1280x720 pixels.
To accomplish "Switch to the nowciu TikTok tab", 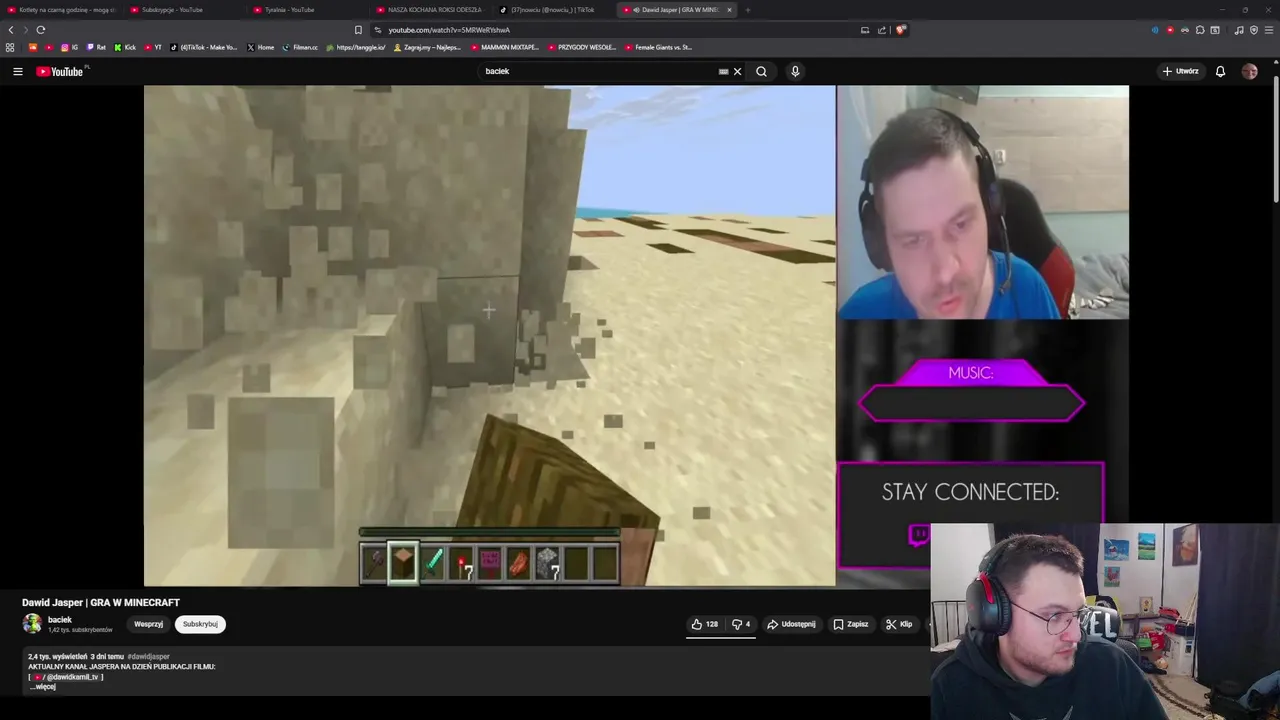I will (554, 10).
